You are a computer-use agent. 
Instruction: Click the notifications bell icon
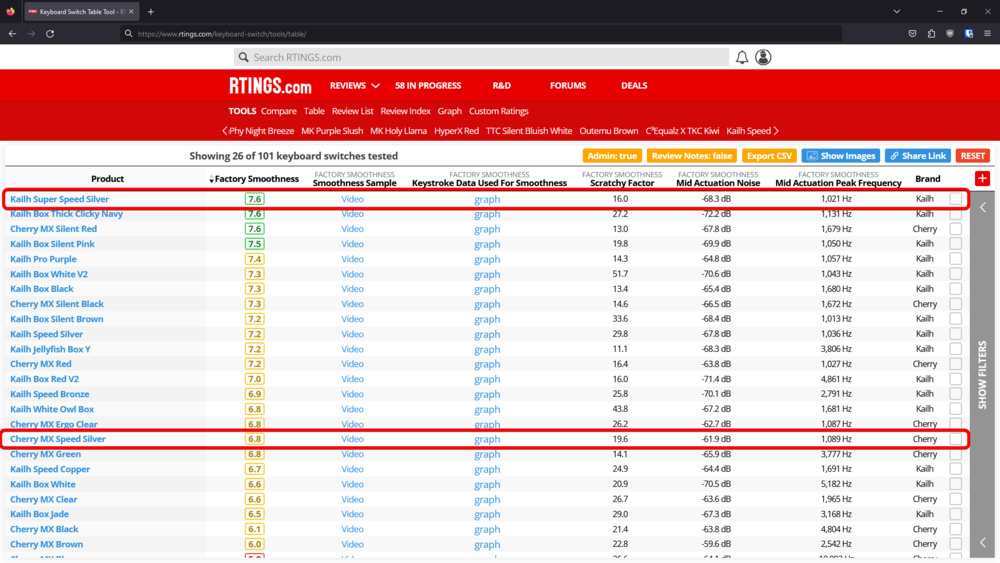pos(742,58)
